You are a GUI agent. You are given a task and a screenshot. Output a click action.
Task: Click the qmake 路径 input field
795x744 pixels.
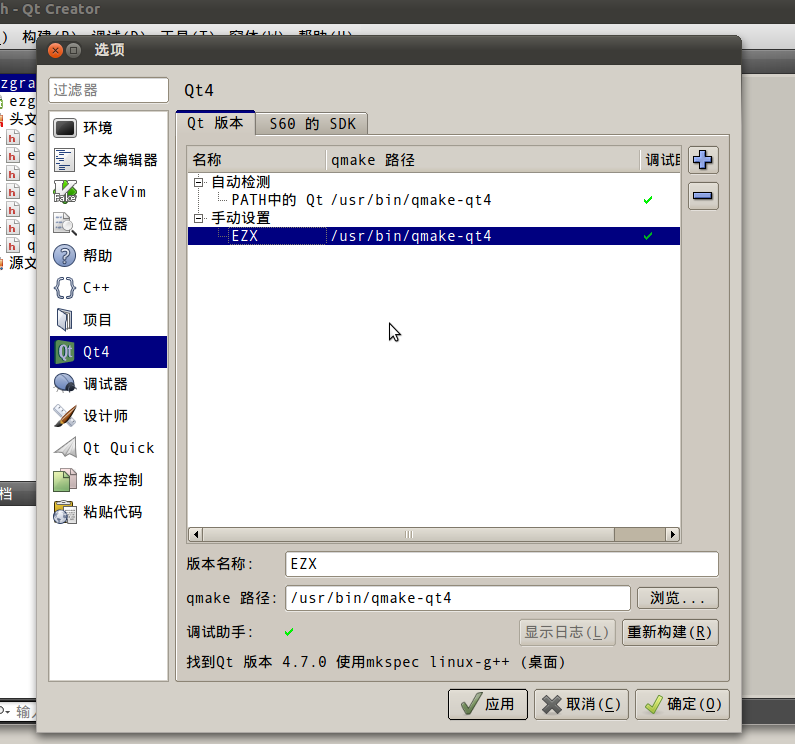click(458, 598)
